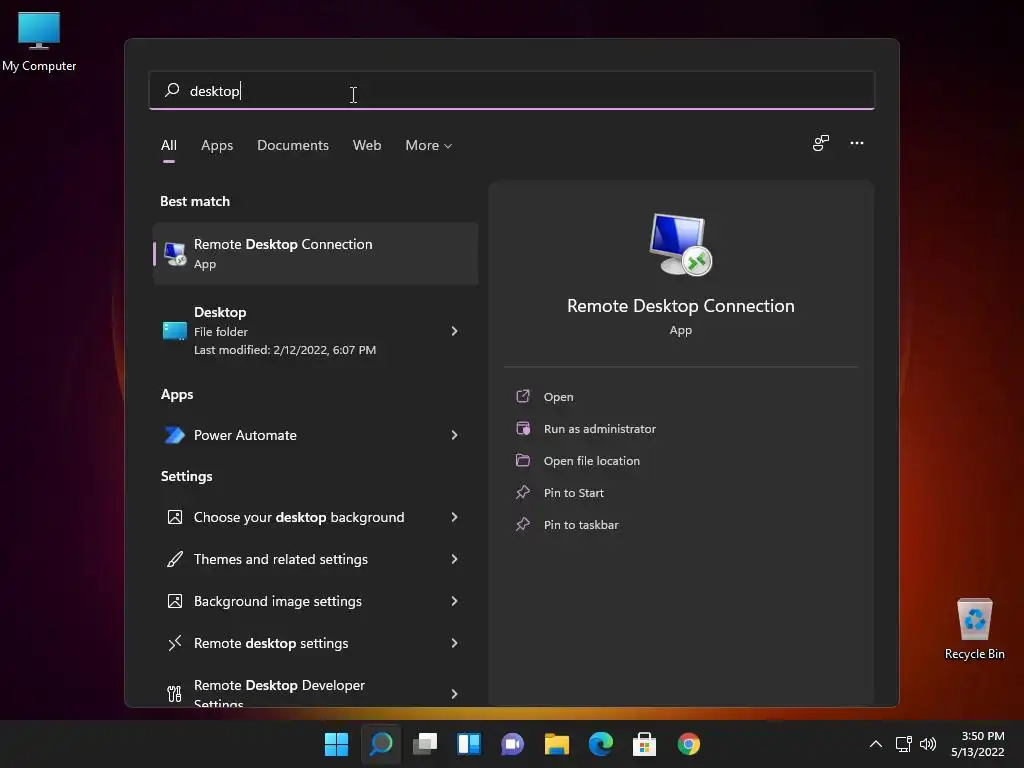The height and width of the screenshot is (768, 1024).
Task: Launch Google Chrome from taskbar
Action: [688, 744]
